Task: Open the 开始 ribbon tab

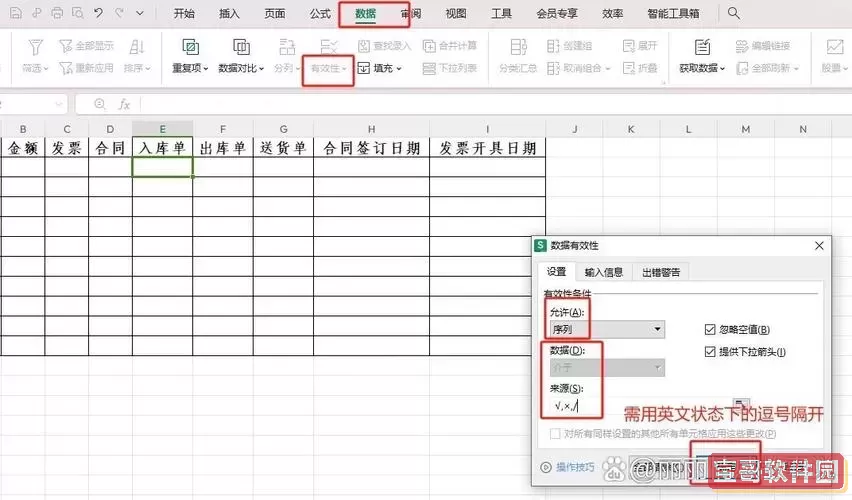Action: (x=184, y=14)
